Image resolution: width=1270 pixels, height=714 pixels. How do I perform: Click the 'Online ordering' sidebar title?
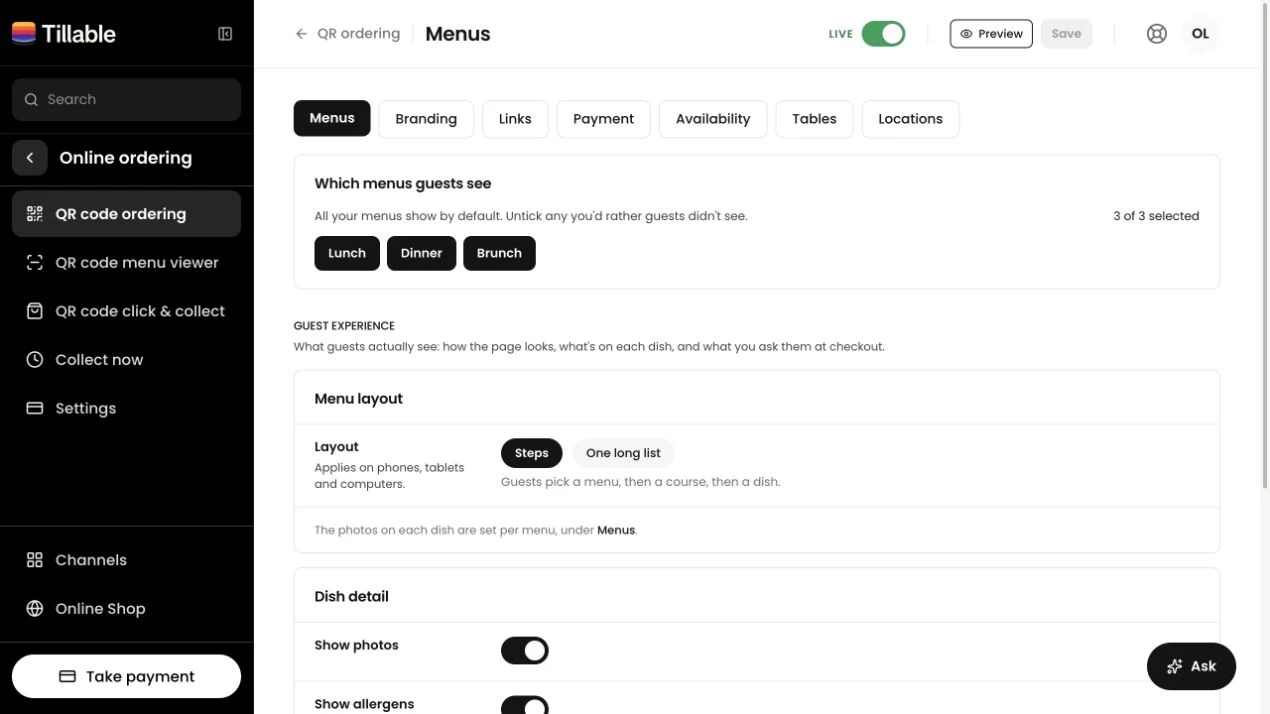click(x=126, y=158)
